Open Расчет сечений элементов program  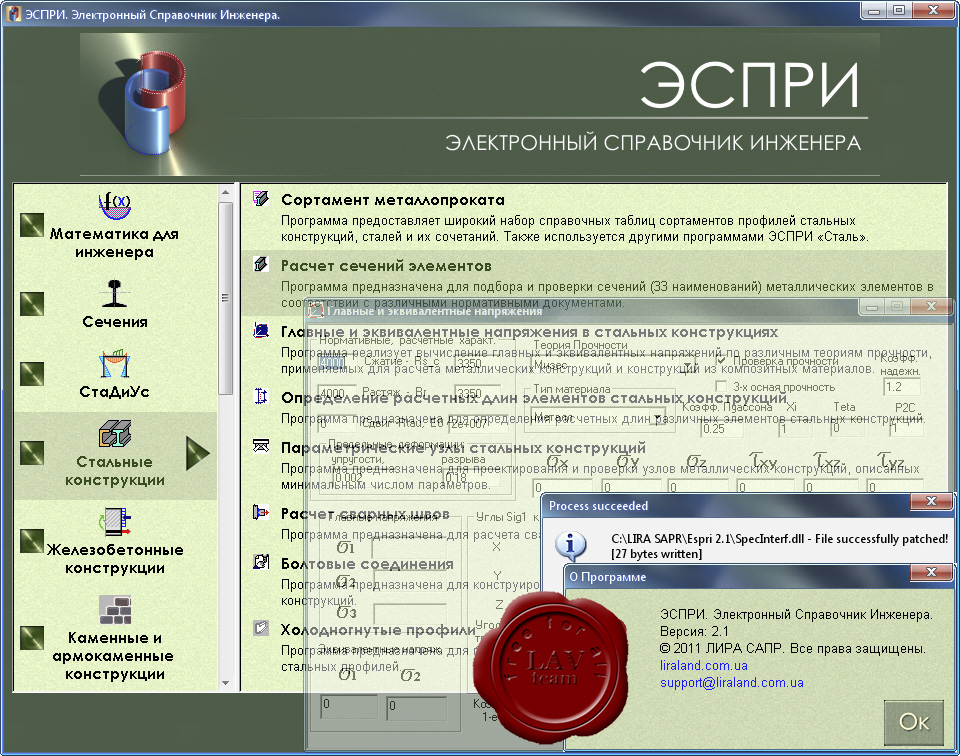(386, 266)
